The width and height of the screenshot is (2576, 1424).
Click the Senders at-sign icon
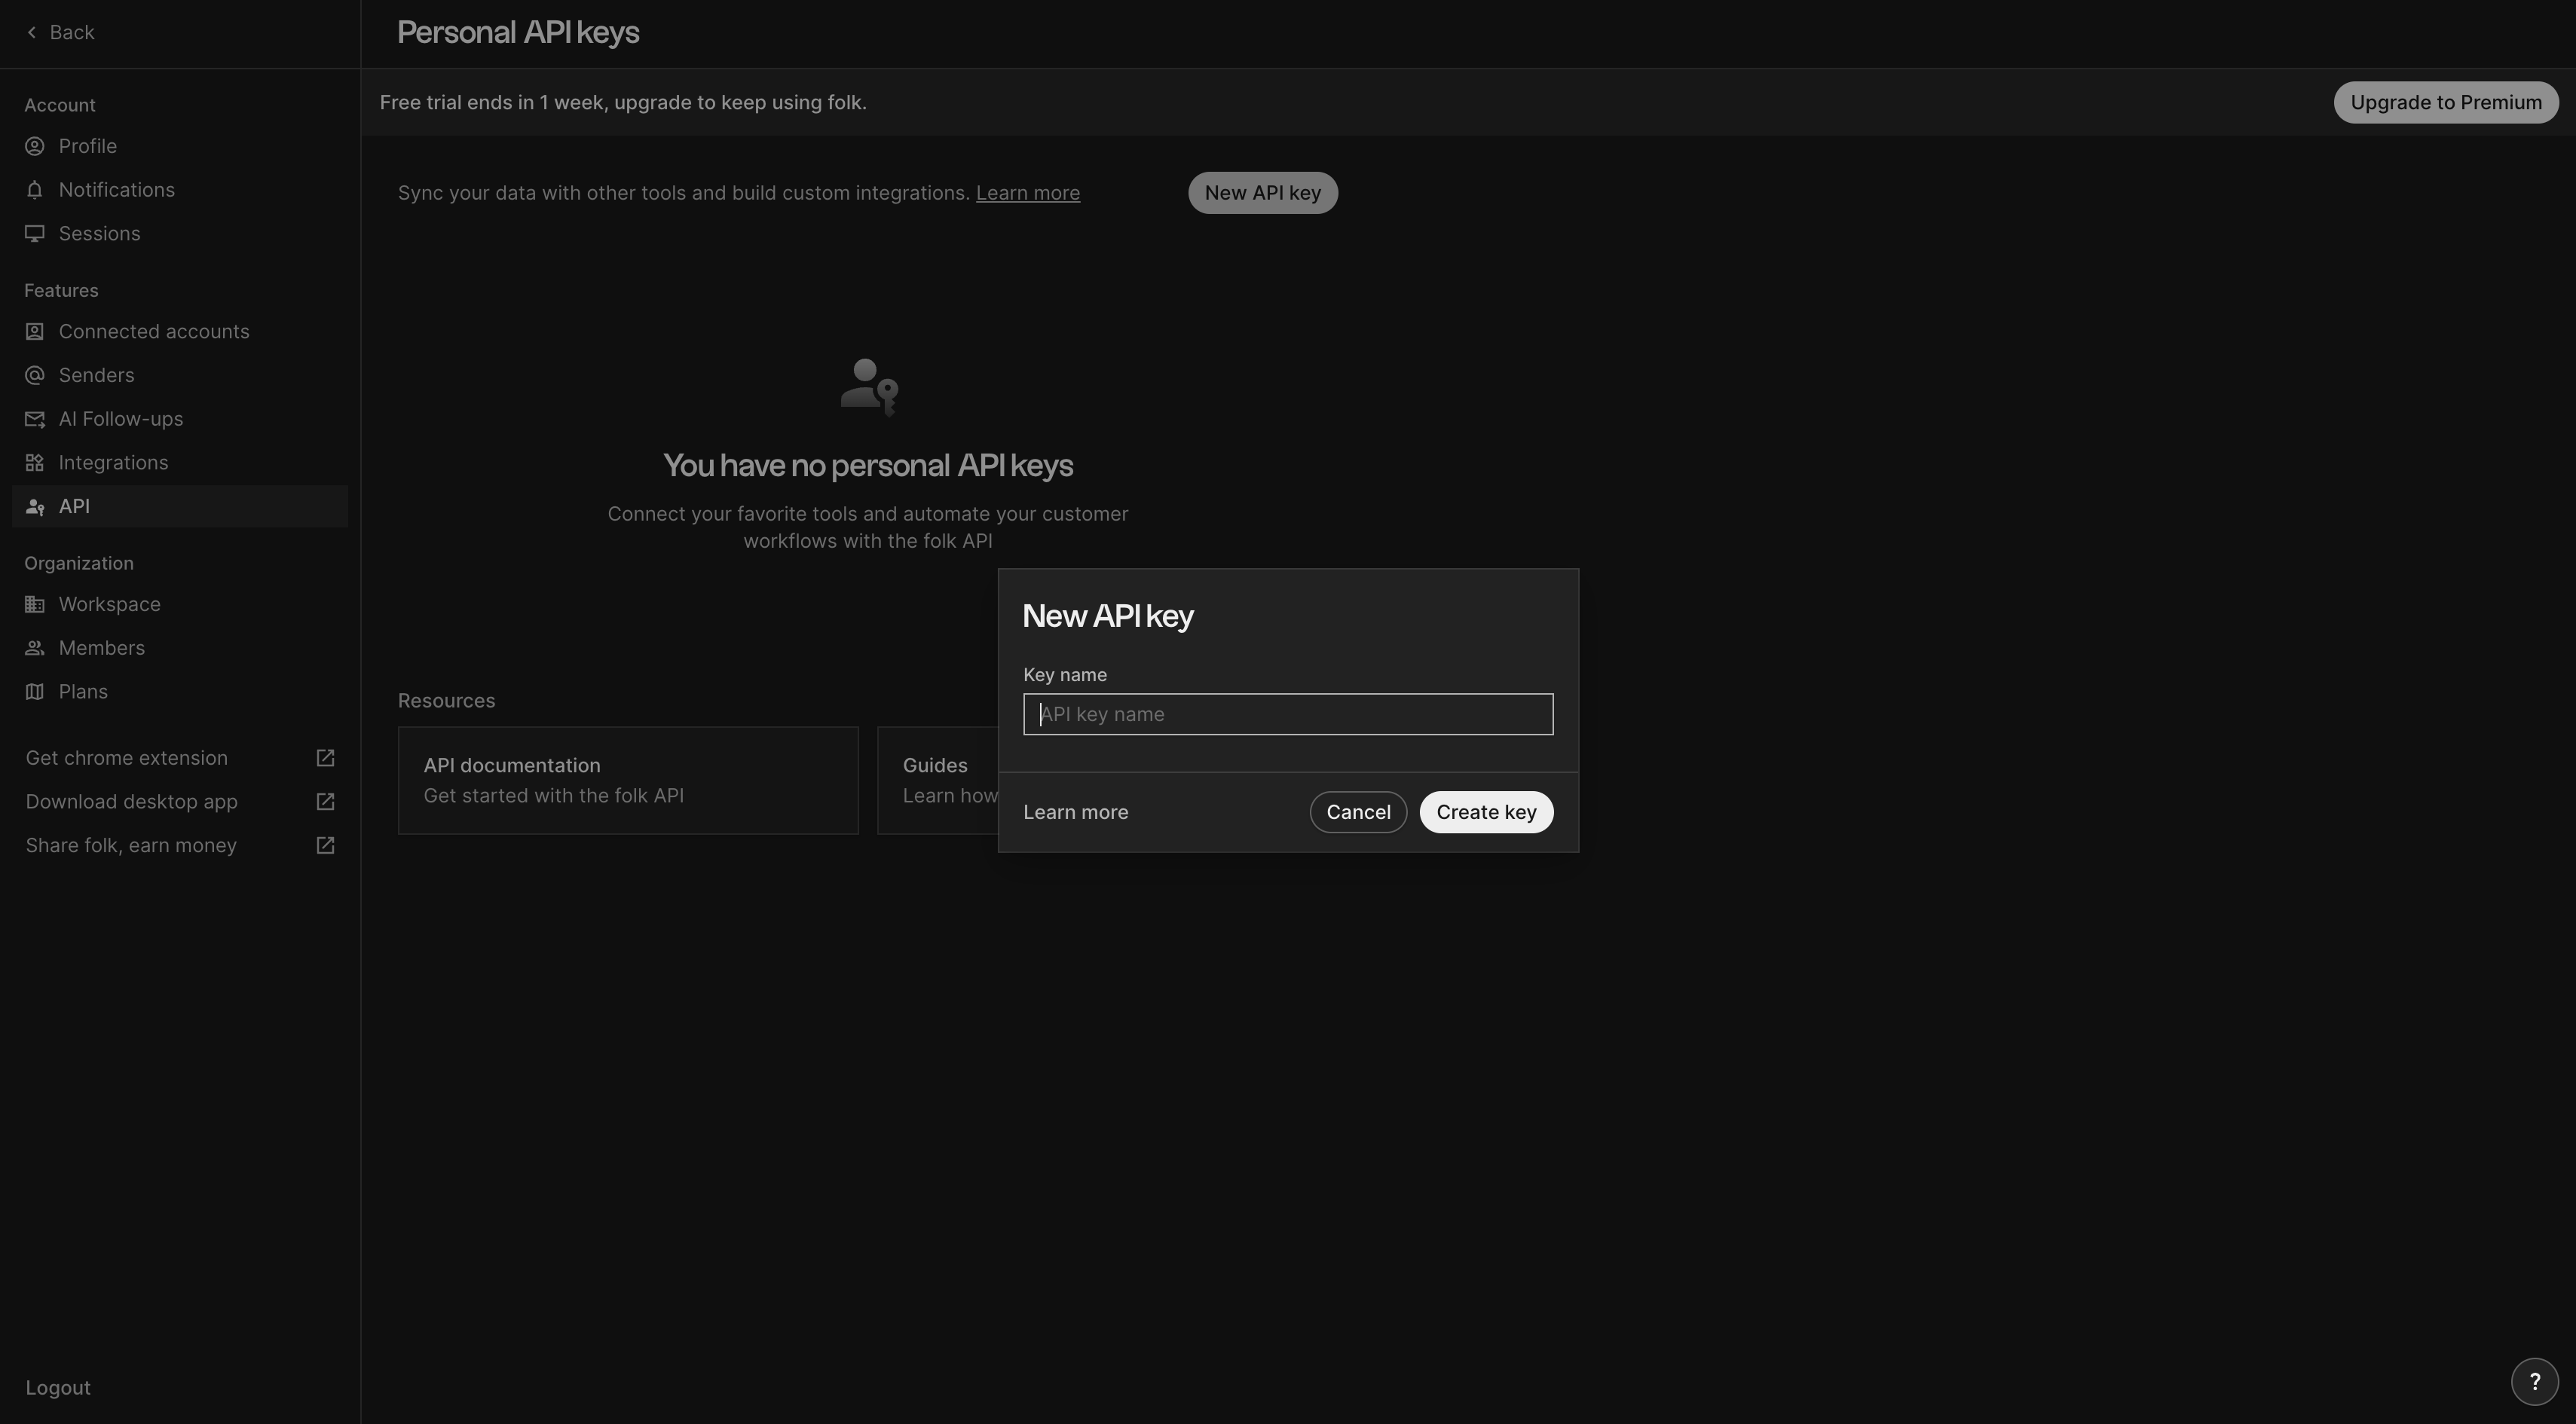pyautogui.click(x=35, y=375)
